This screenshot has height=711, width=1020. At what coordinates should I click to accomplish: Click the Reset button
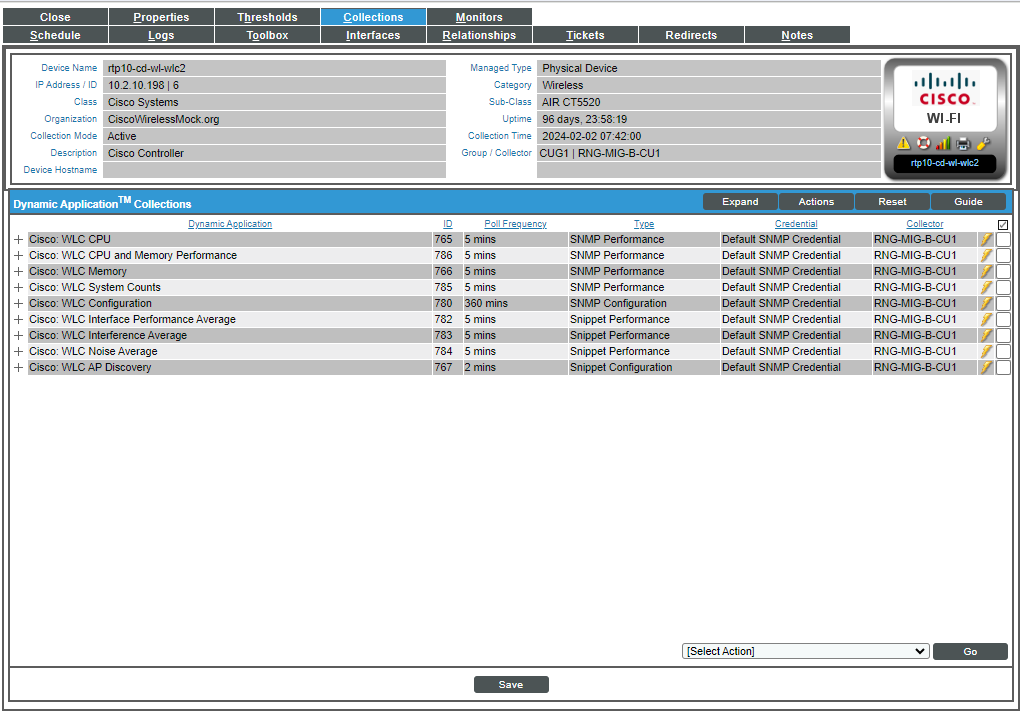point(891,201)
